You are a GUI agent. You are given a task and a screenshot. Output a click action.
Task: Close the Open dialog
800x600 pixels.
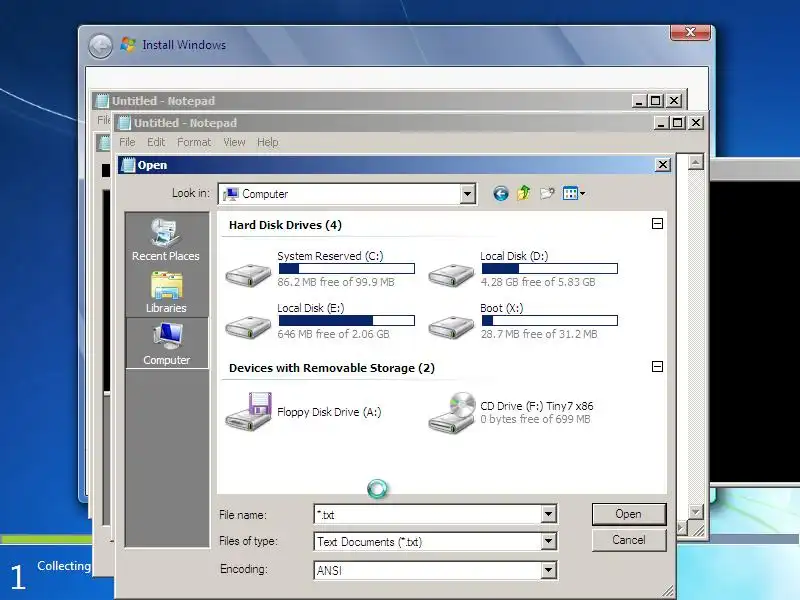[x=662, y=164]
